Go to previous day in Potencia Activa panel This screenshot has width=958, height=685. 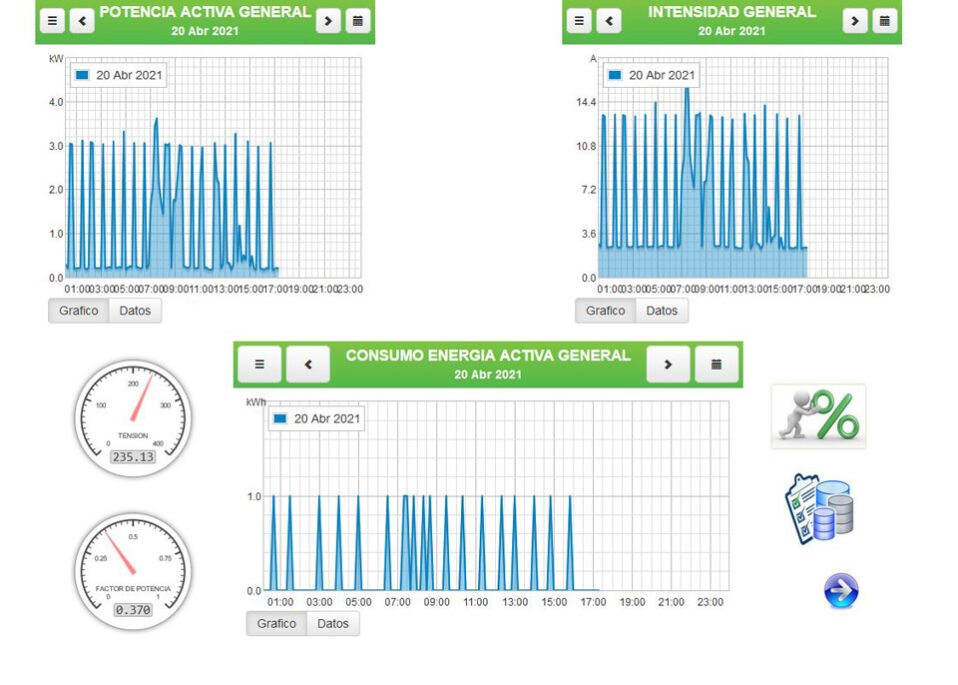[82, 21]
